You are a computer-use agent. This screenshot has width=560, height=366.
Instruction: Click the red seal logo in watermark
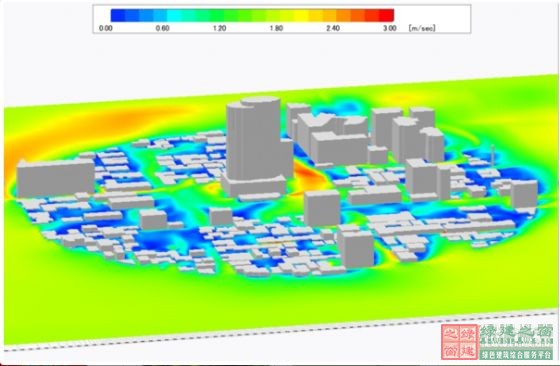click(x=459, y=341)
